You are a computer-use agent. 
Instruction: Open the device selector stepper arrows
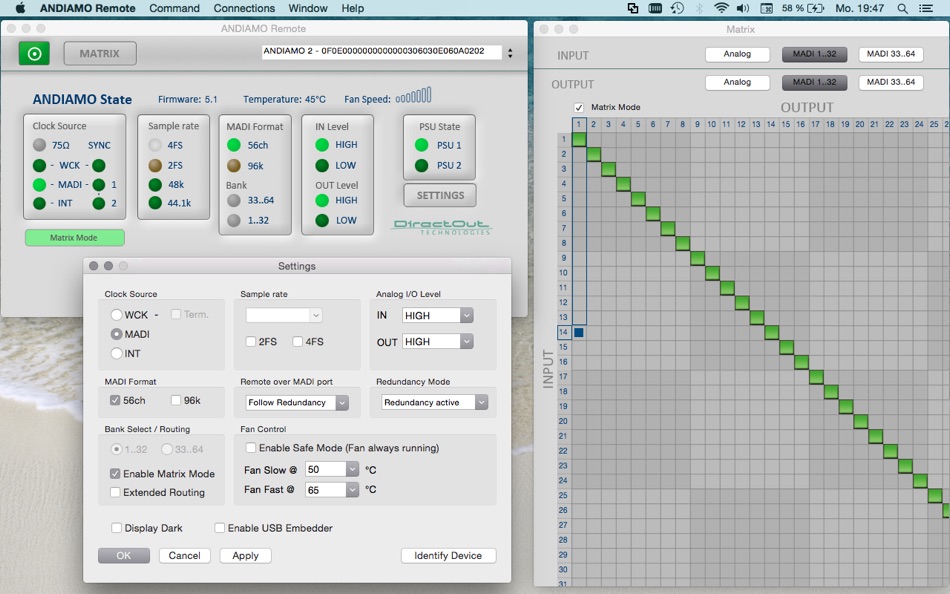click(x=510, y=53)
